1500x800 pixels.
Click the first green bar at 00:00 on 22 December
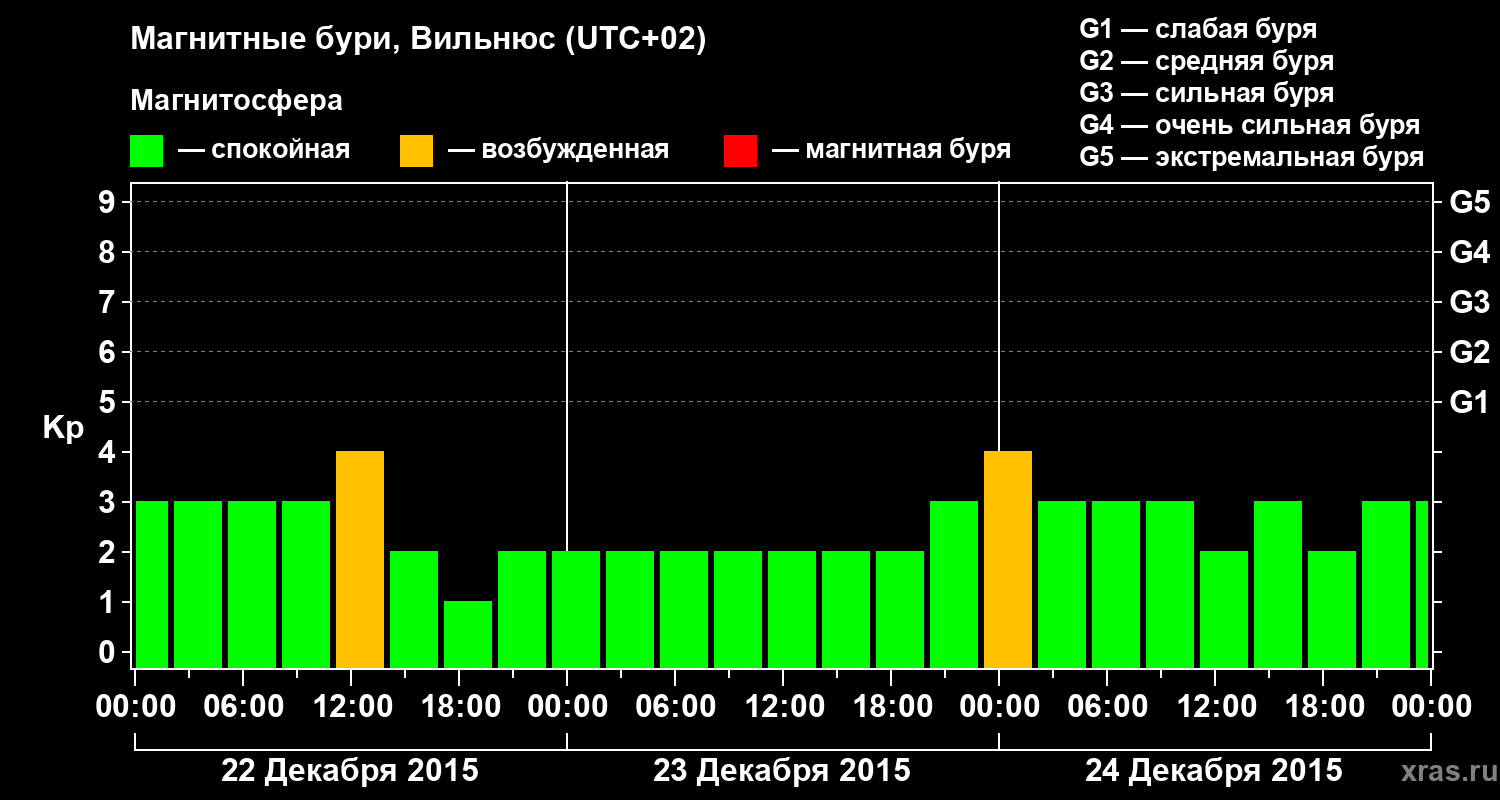pyautogui.click(x=151, y=585)
